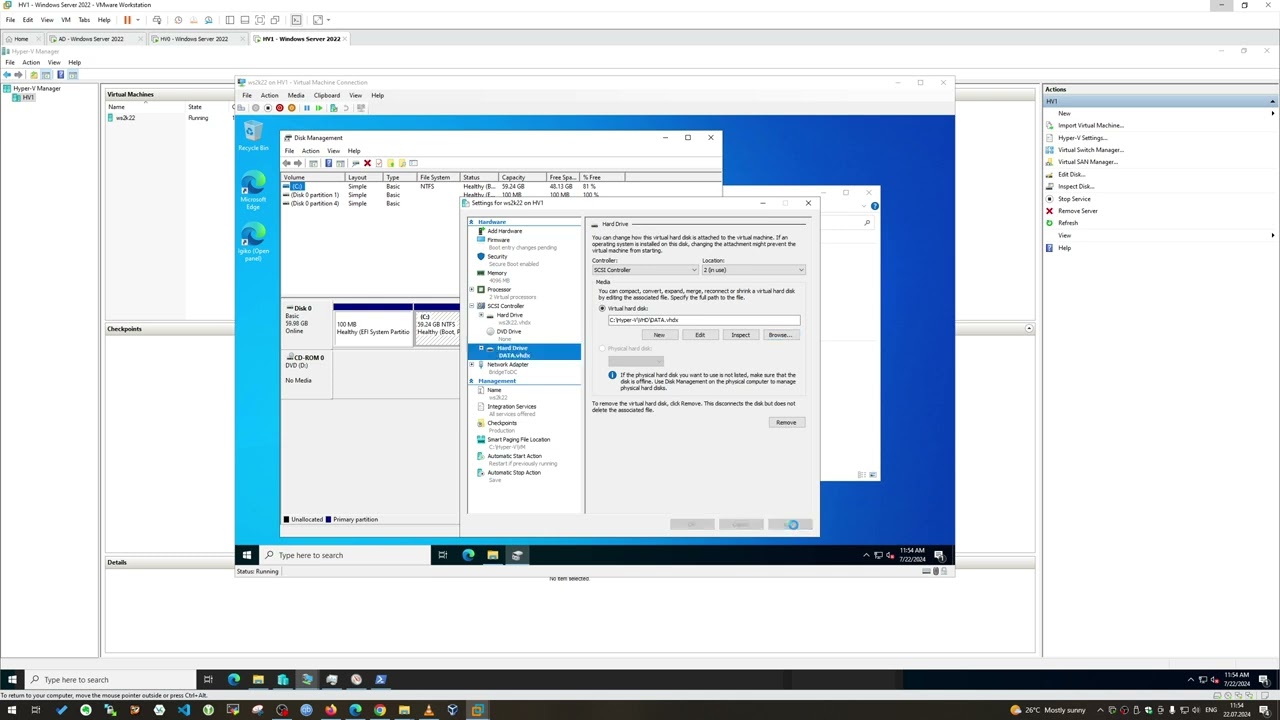Image resolution: width=1280 pixels, height=720 pixels.
Task: Click the red X delete icon in Disk Management toolbar
Action: click(x=367, y=163)
